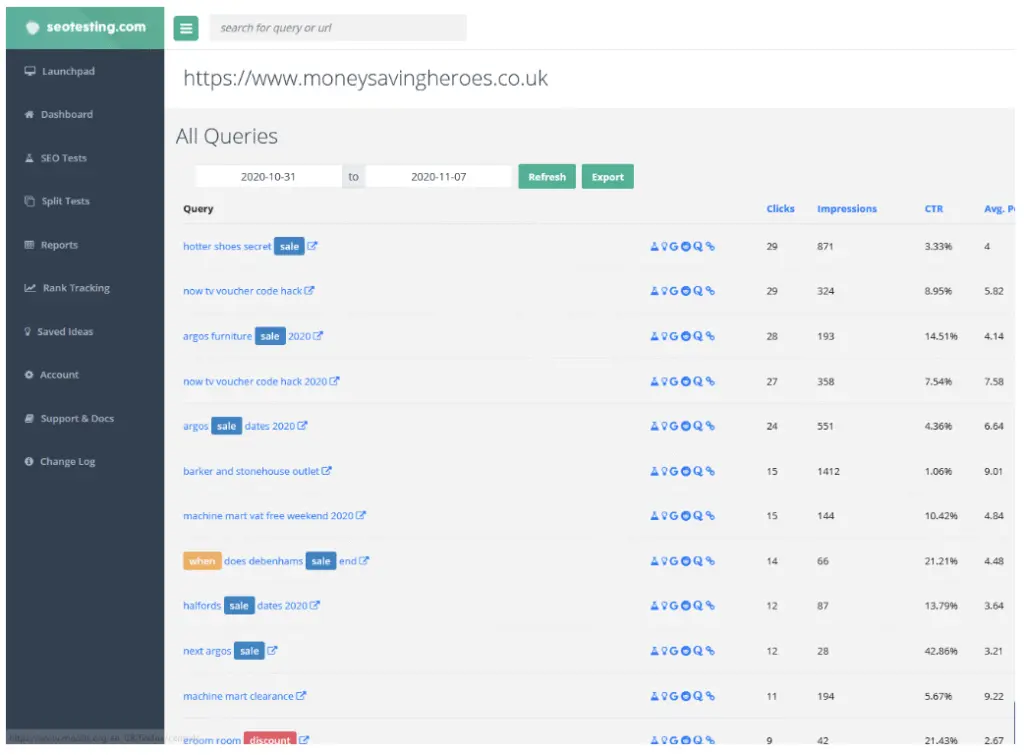Open external link icon beside barker and stonehouse outlet
1024x755 pixels.
(327, 470)
